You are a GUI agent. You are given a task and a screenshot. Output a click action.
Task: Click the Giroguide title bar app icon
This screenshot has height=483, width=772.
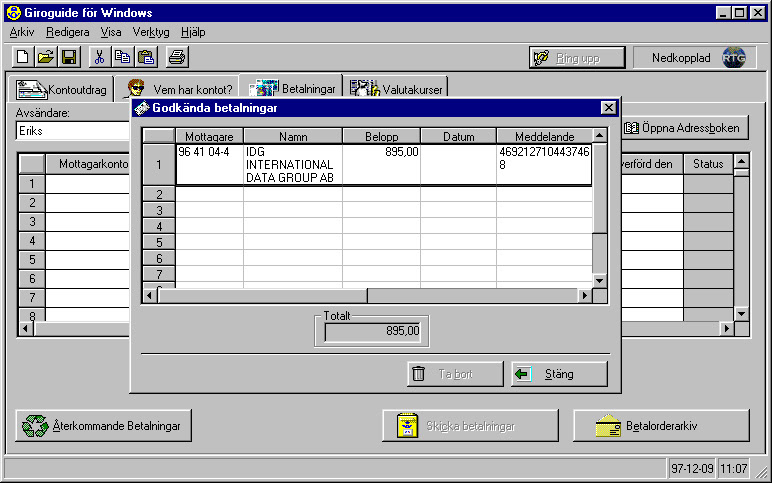[x=14, y=13]
